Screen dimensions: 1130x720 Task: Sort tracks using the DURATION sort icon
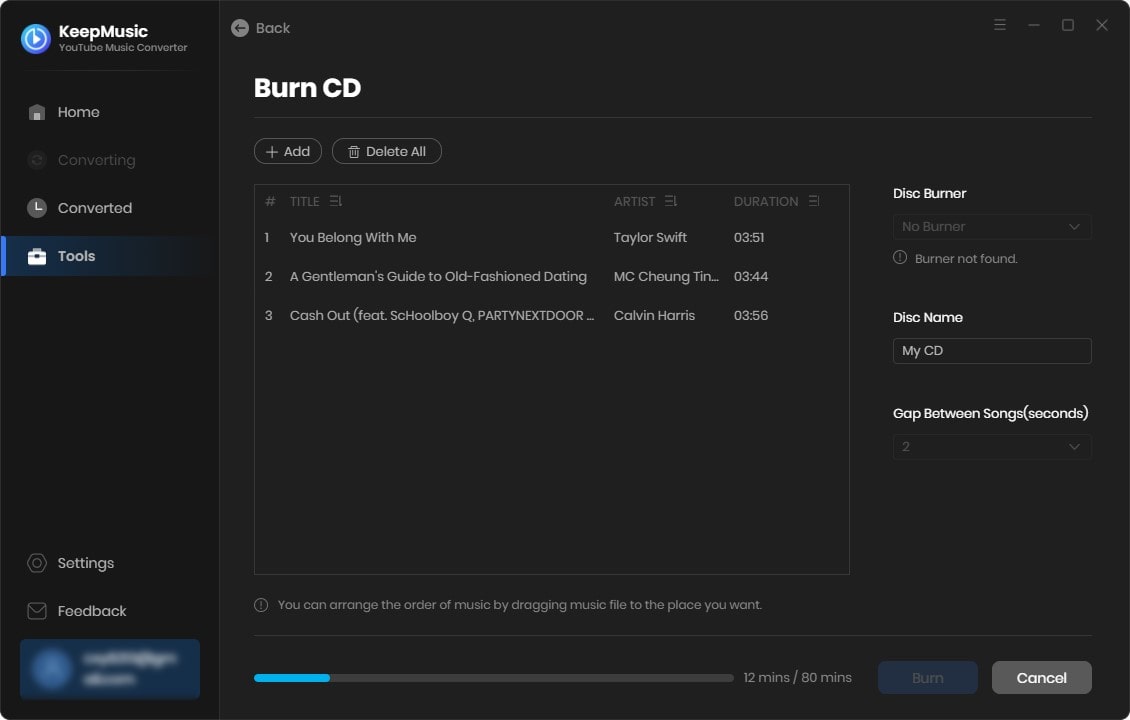[814, 201]
